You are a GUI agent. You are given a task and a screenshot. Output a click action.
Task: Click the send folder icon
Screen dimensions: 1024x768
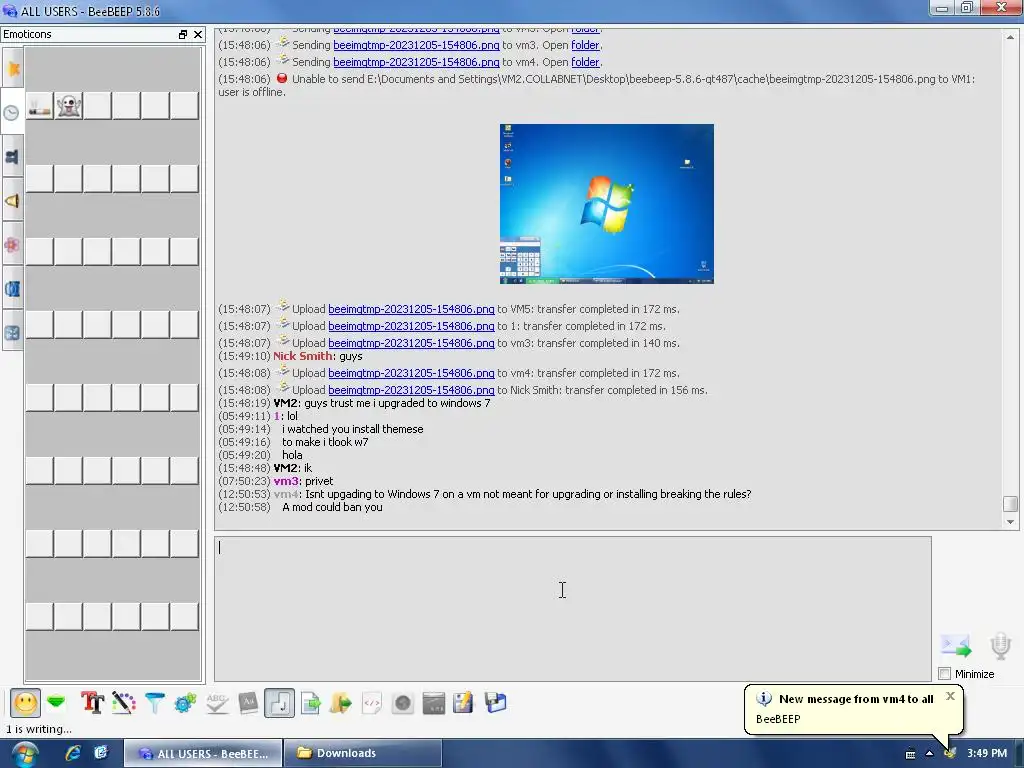[x=340, y=703]
